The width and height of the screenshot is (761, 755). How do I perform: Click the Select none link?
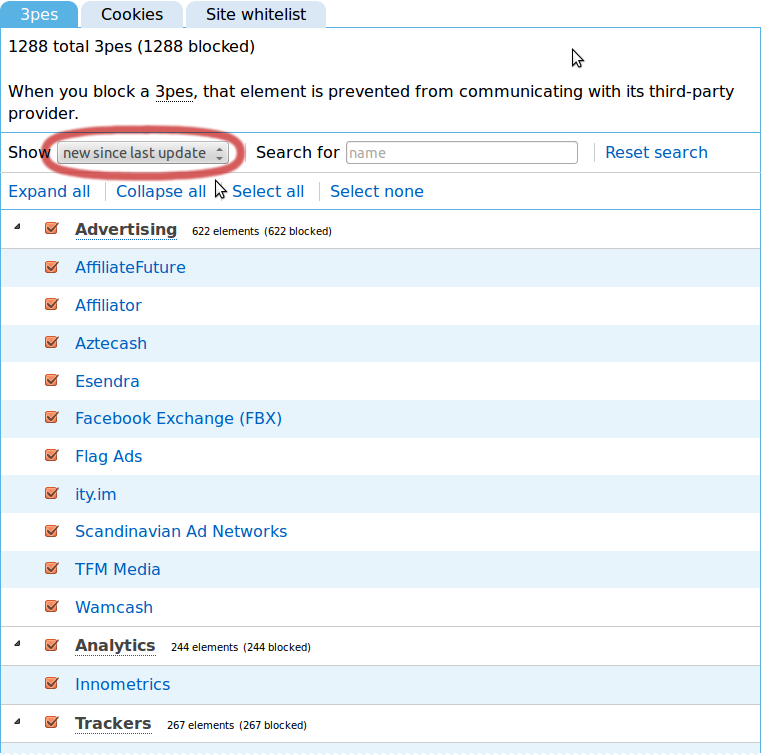[377, 192]
